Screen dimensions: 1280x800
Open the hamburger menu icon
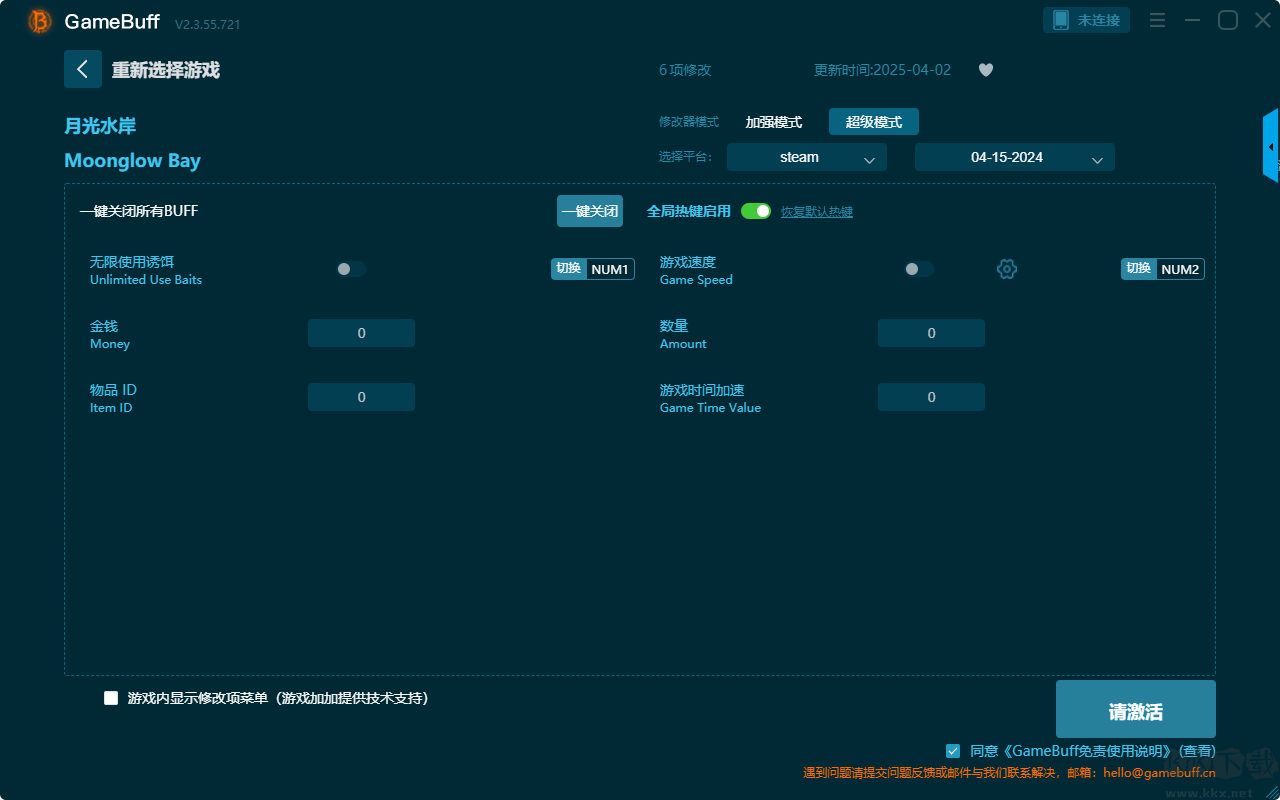(1157, 20)
